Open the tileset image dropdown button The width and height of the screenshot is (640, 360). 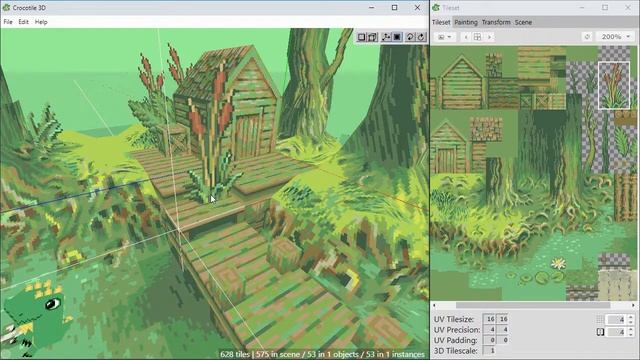(444, 37)
